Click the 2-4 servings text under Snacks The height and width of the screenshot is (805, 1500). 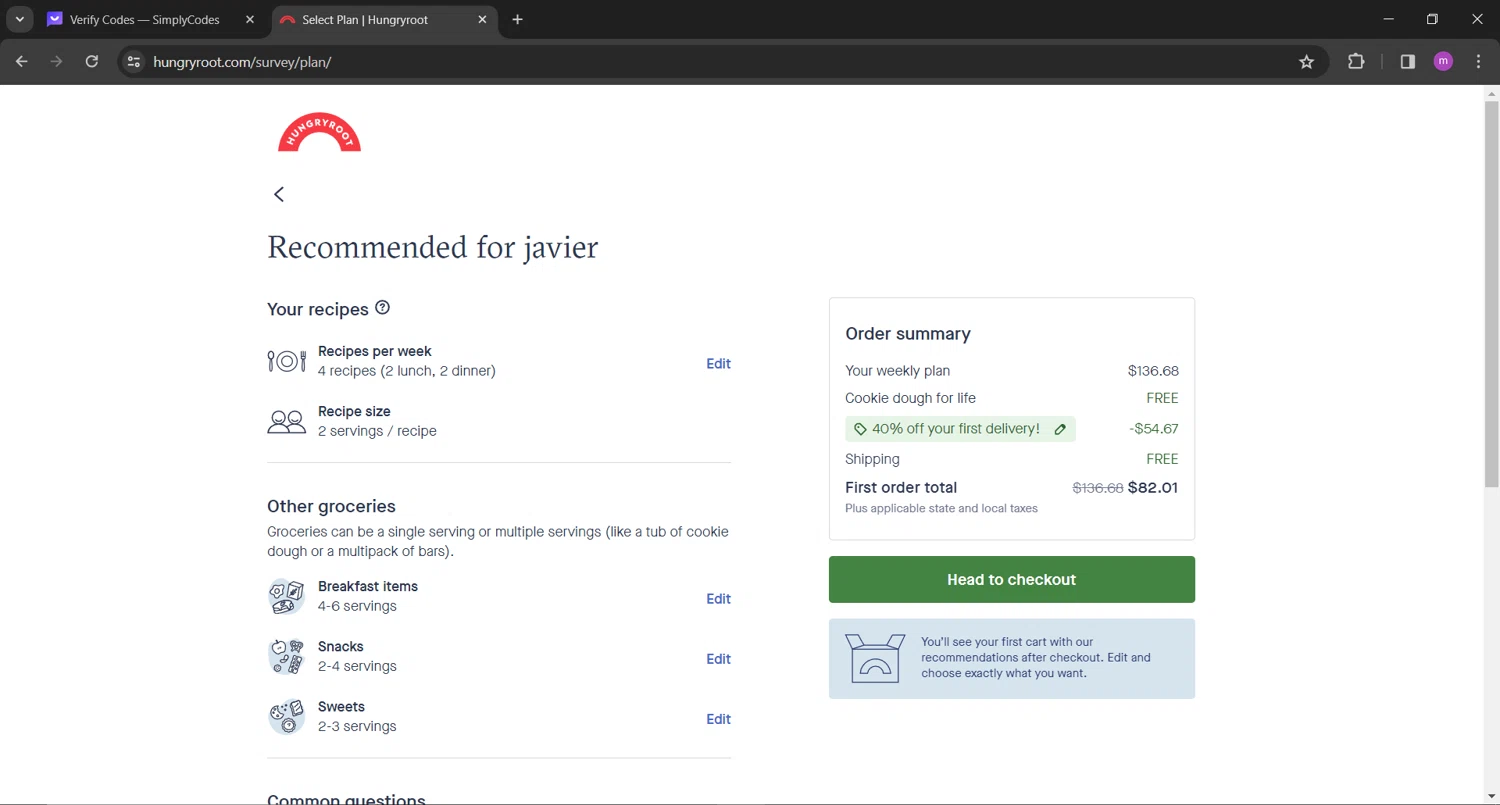(357, 666)
